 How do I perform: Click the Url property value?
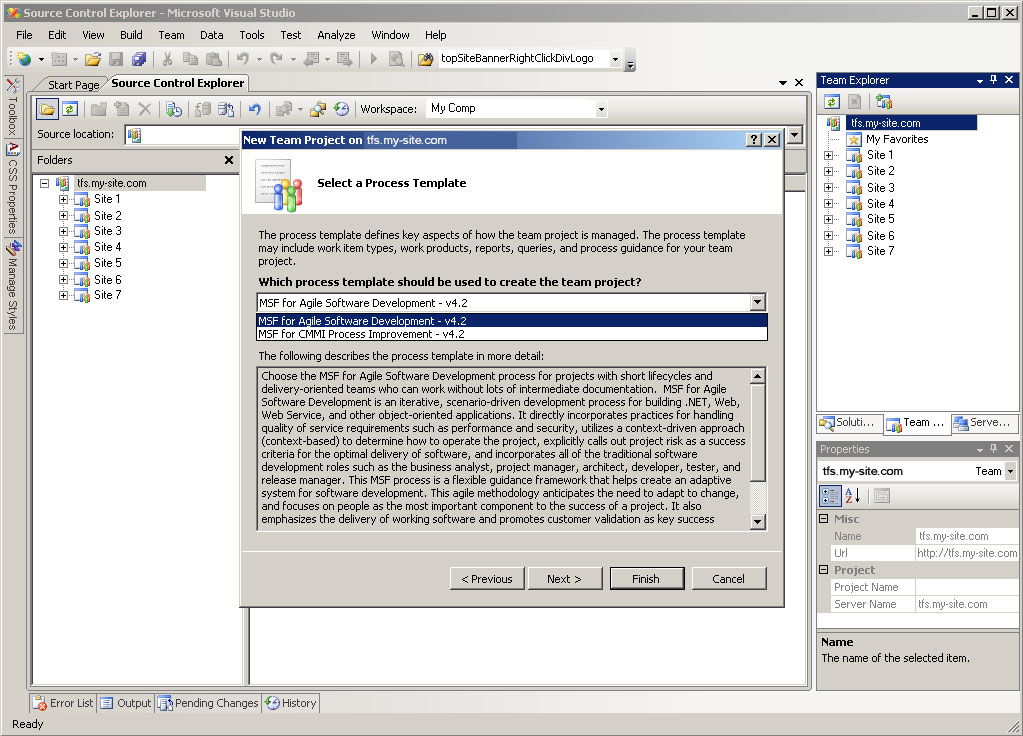click(x=966, y=553)
